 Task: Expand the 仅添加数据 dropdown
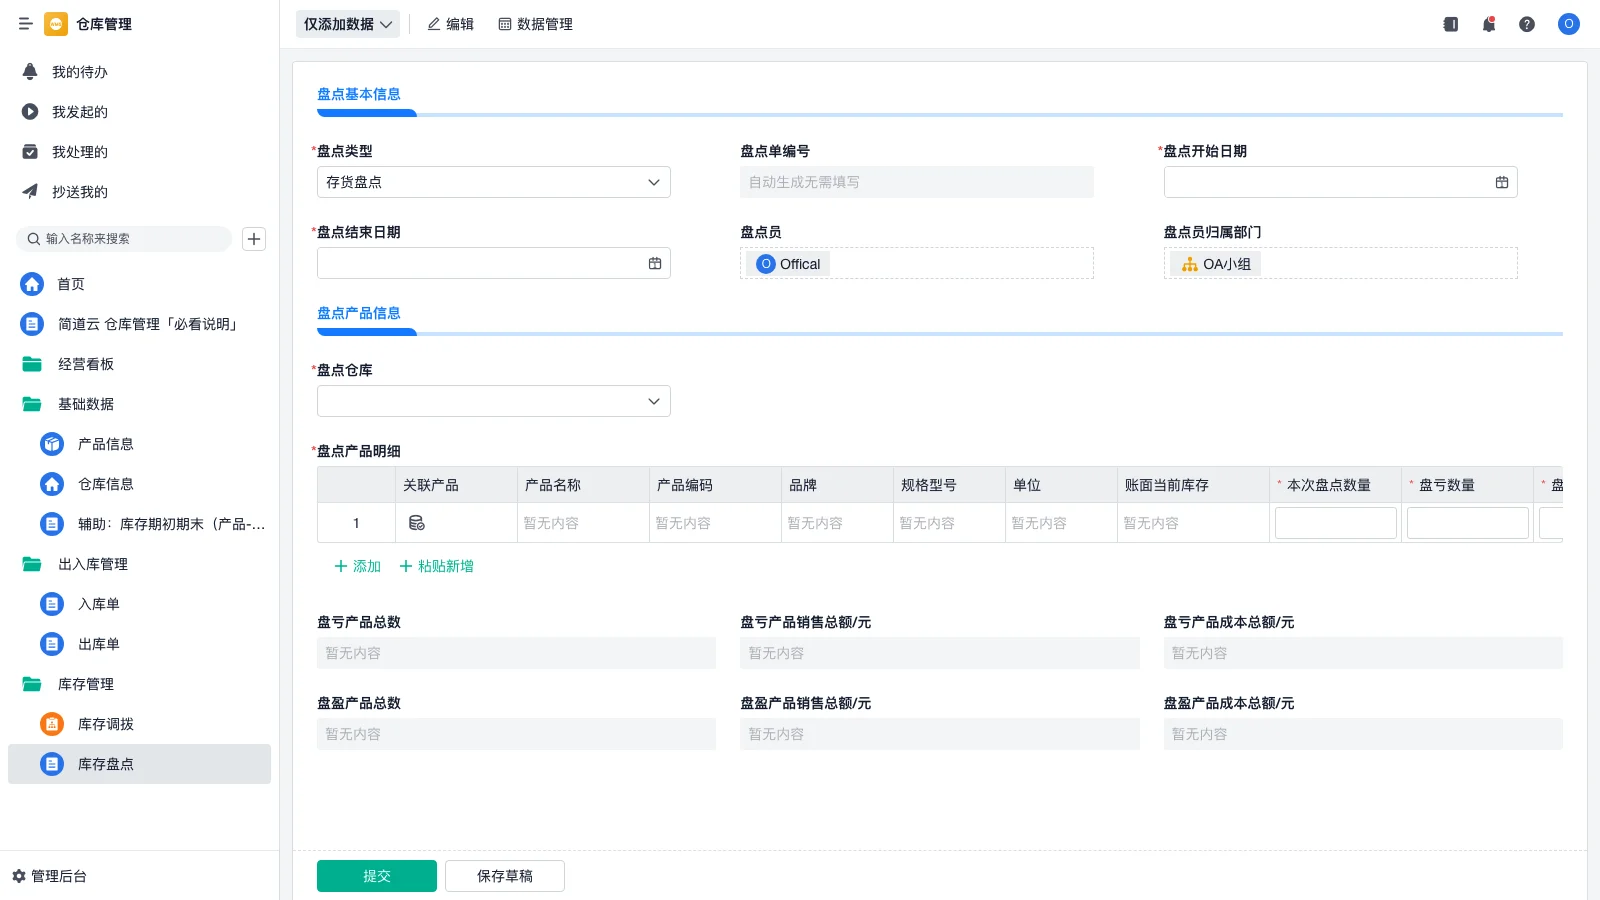click(x=347, y=24)
